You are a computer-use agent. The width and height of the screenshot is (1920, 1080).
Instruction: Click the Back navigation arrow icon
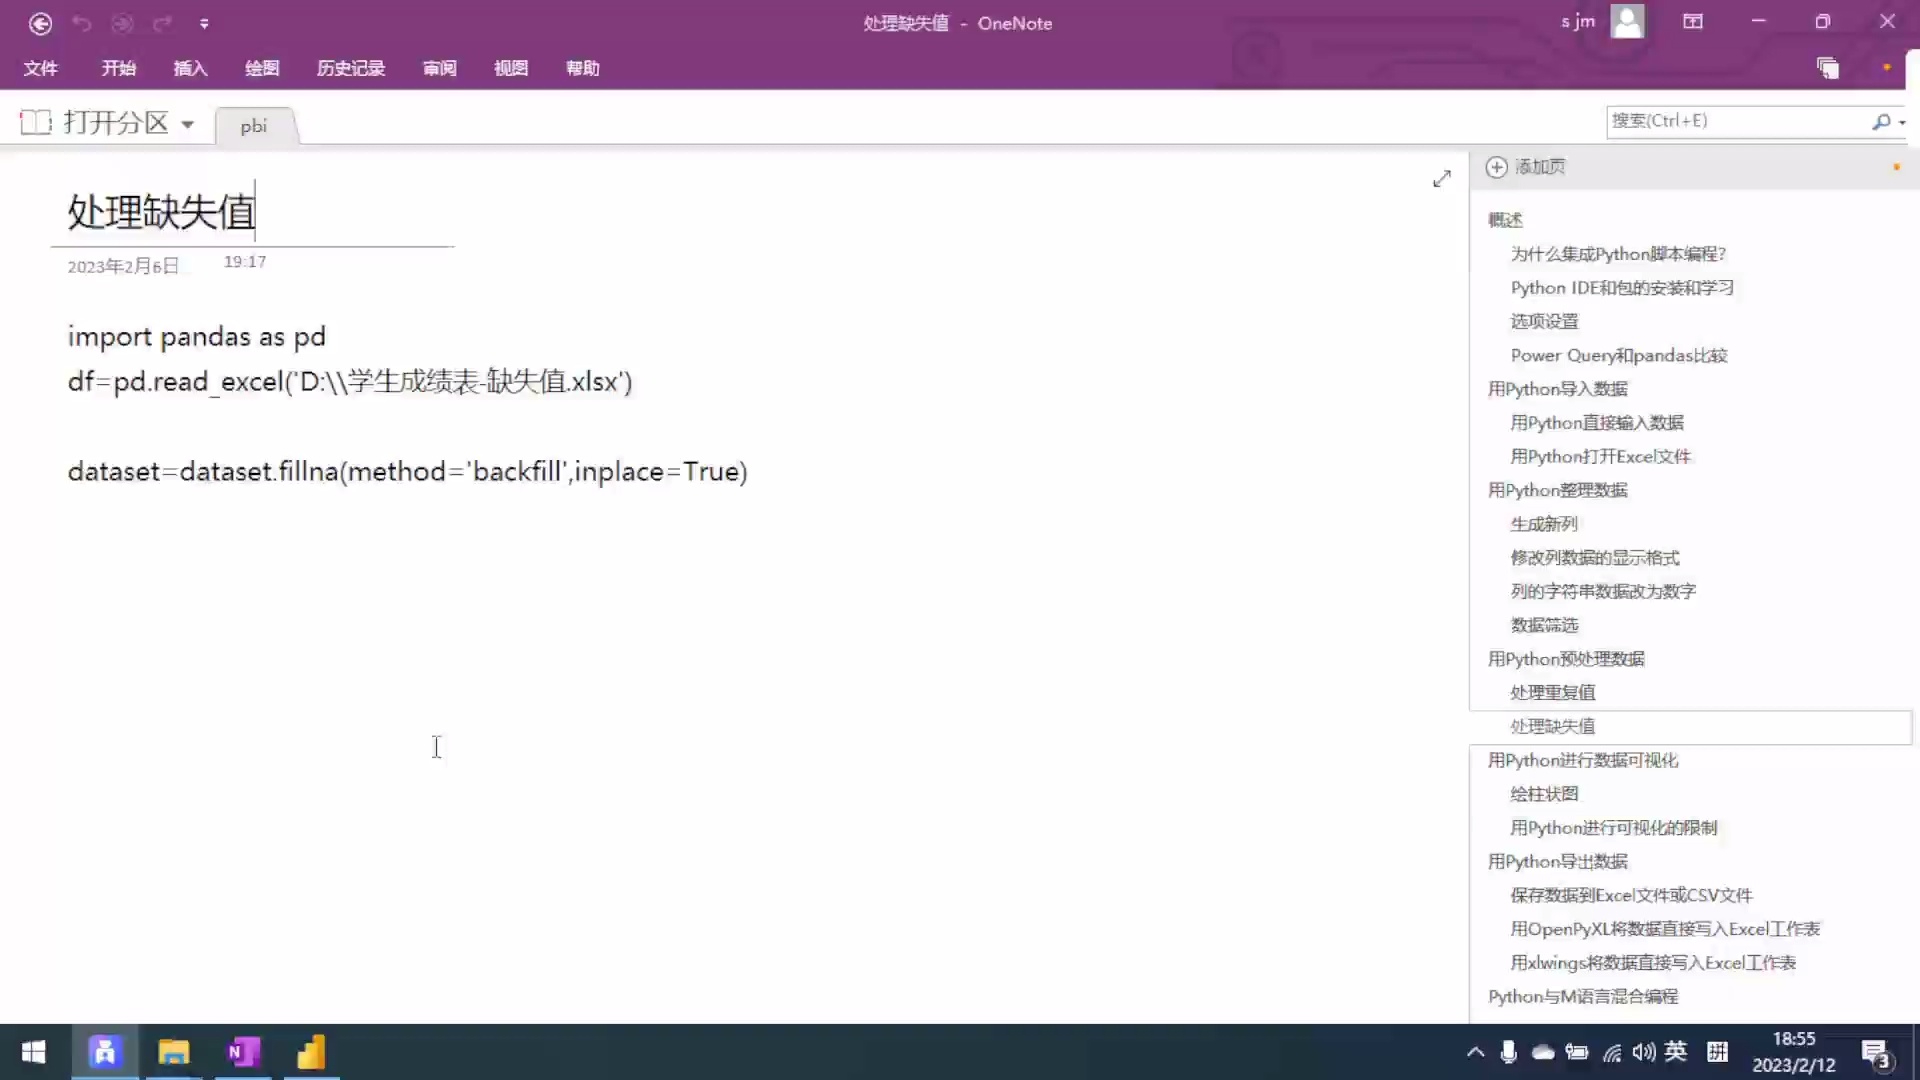40,23
